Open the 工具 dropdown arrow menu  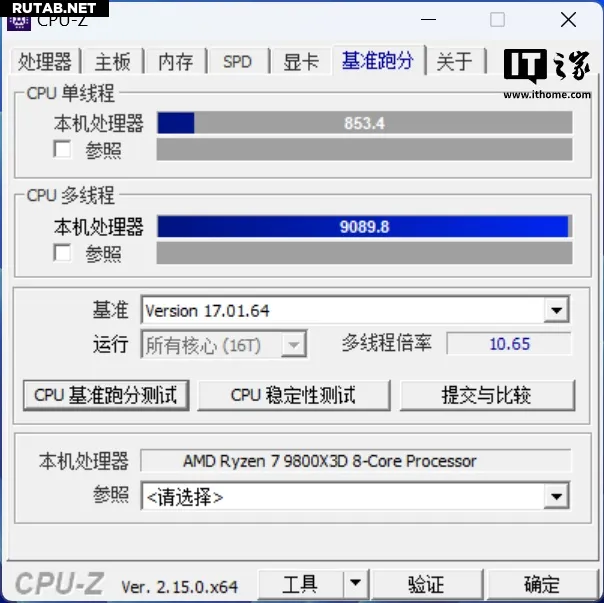pos(355,583)
